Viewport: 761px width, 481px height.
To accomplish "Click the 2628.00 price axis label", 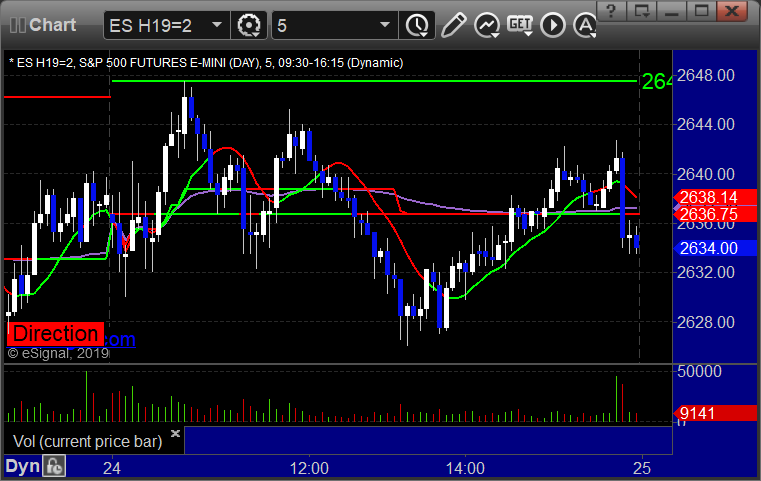I will 706,322.
